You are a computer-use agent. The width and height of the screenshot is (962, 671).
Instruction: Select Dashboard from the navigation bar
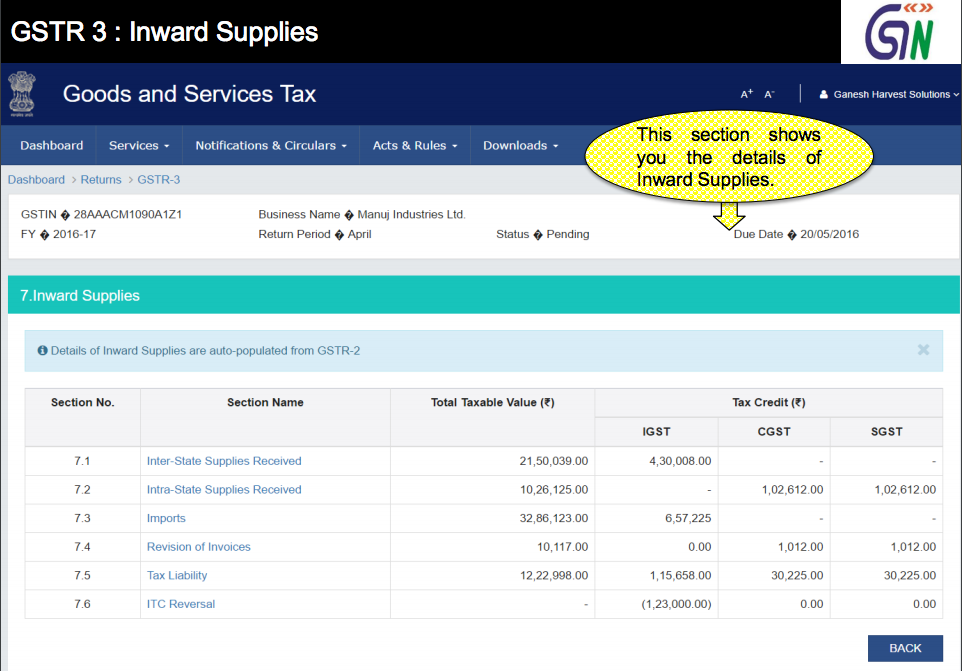point(50,145)
